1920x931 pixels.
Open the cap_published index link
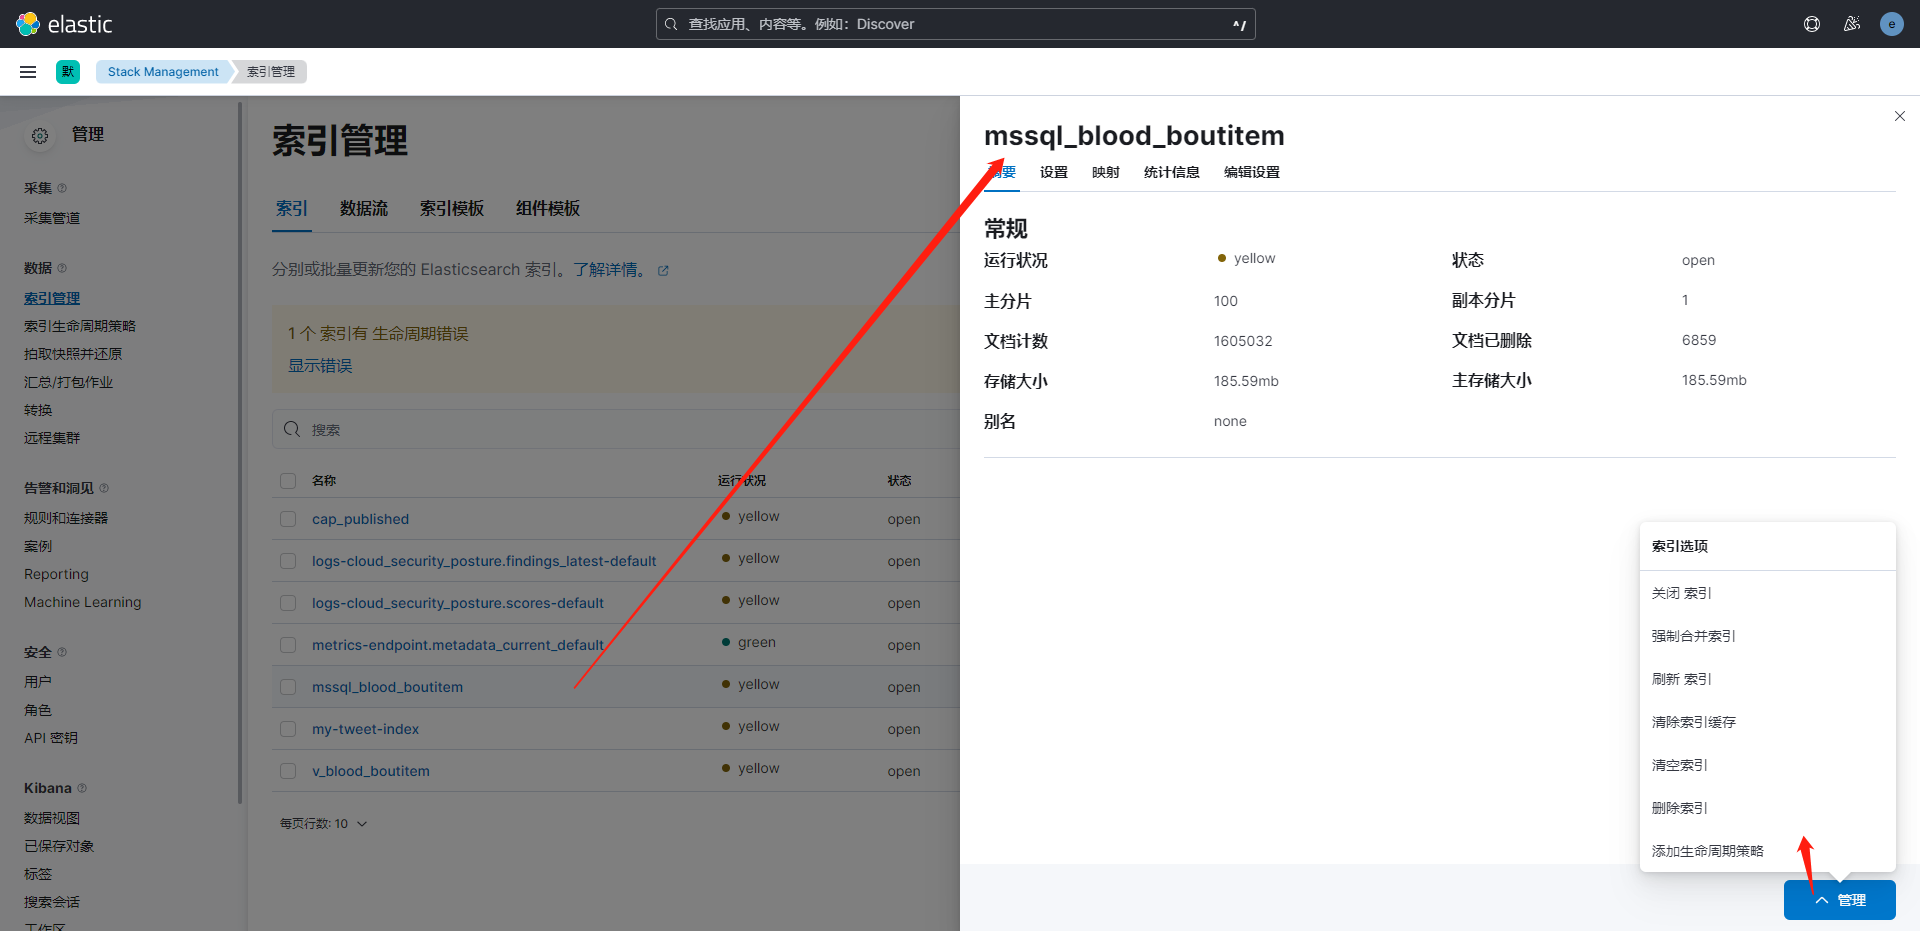(x=360, y=519)
